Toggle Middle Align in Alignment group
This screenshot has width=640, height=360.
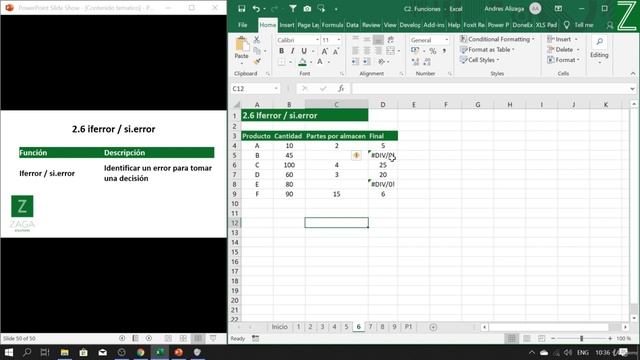367,40
